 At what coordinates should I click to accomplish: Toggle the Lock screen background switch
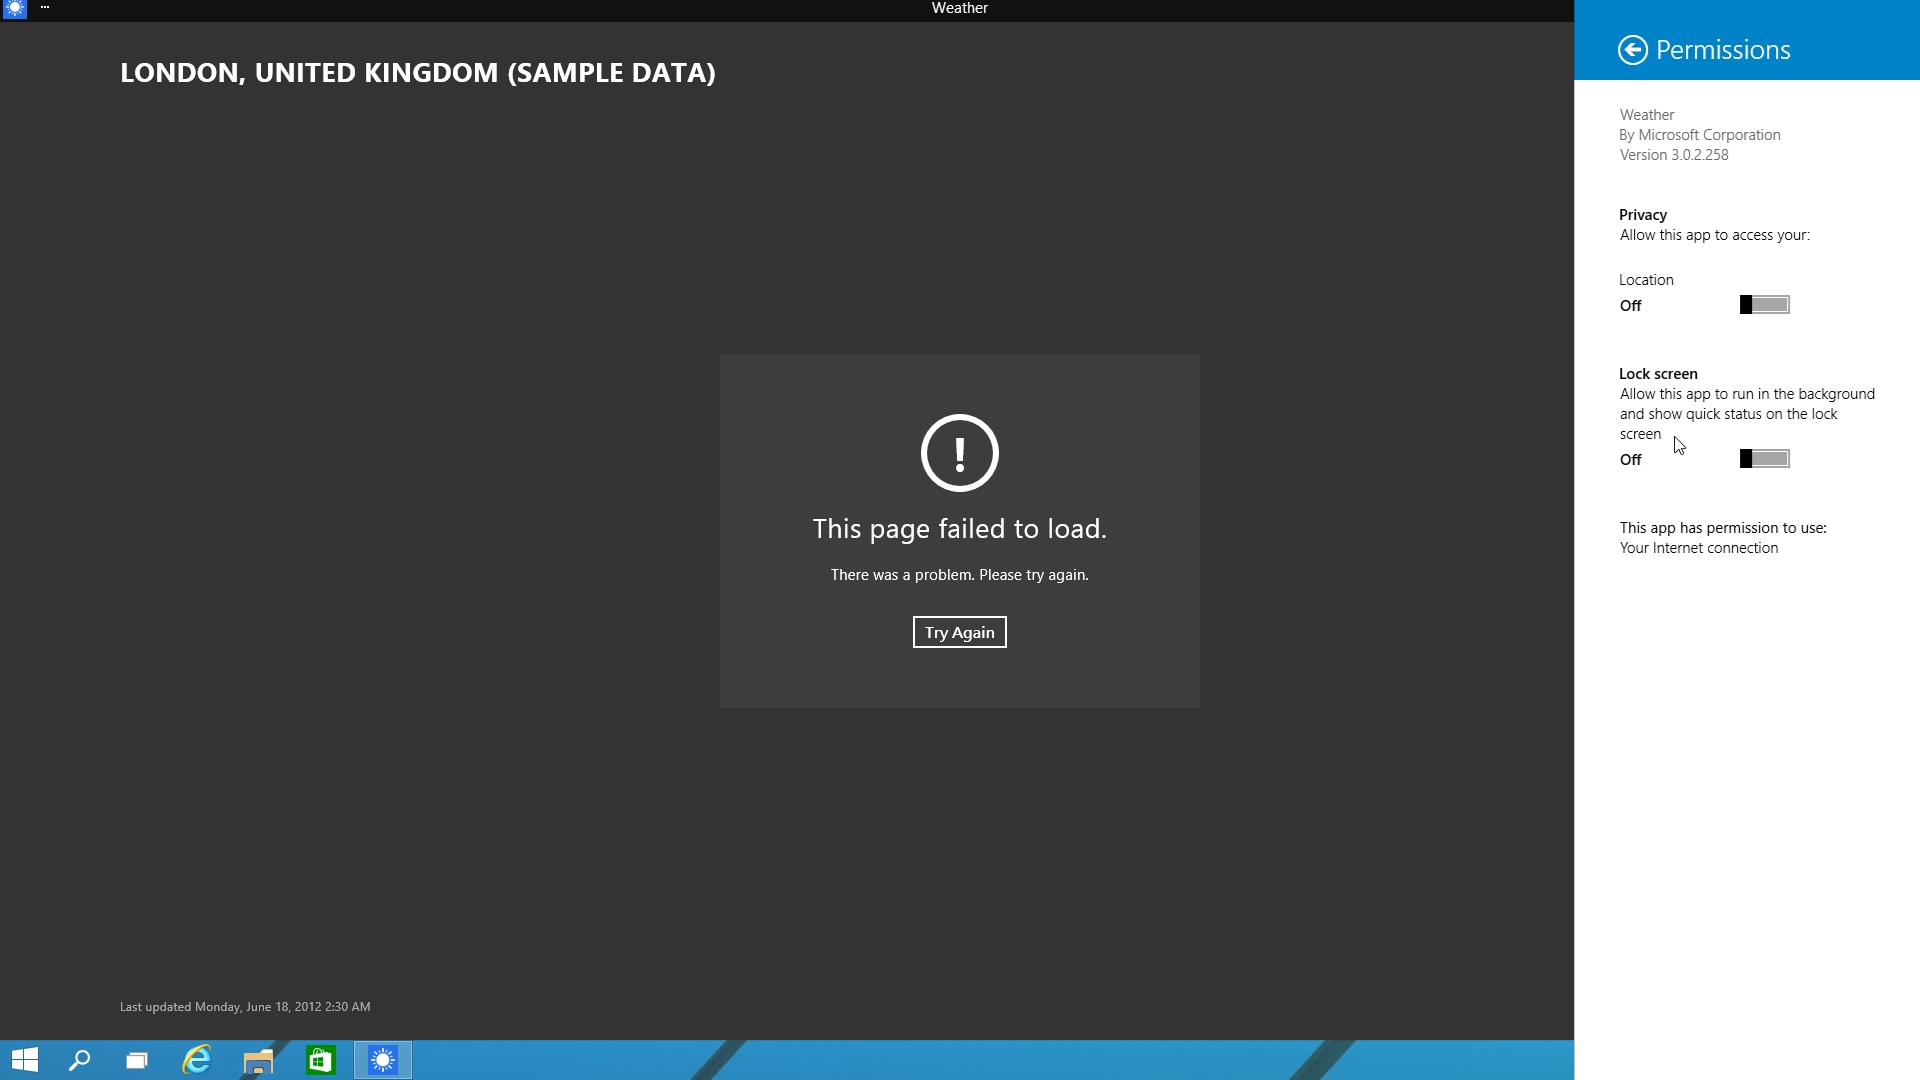[1764, 459]
